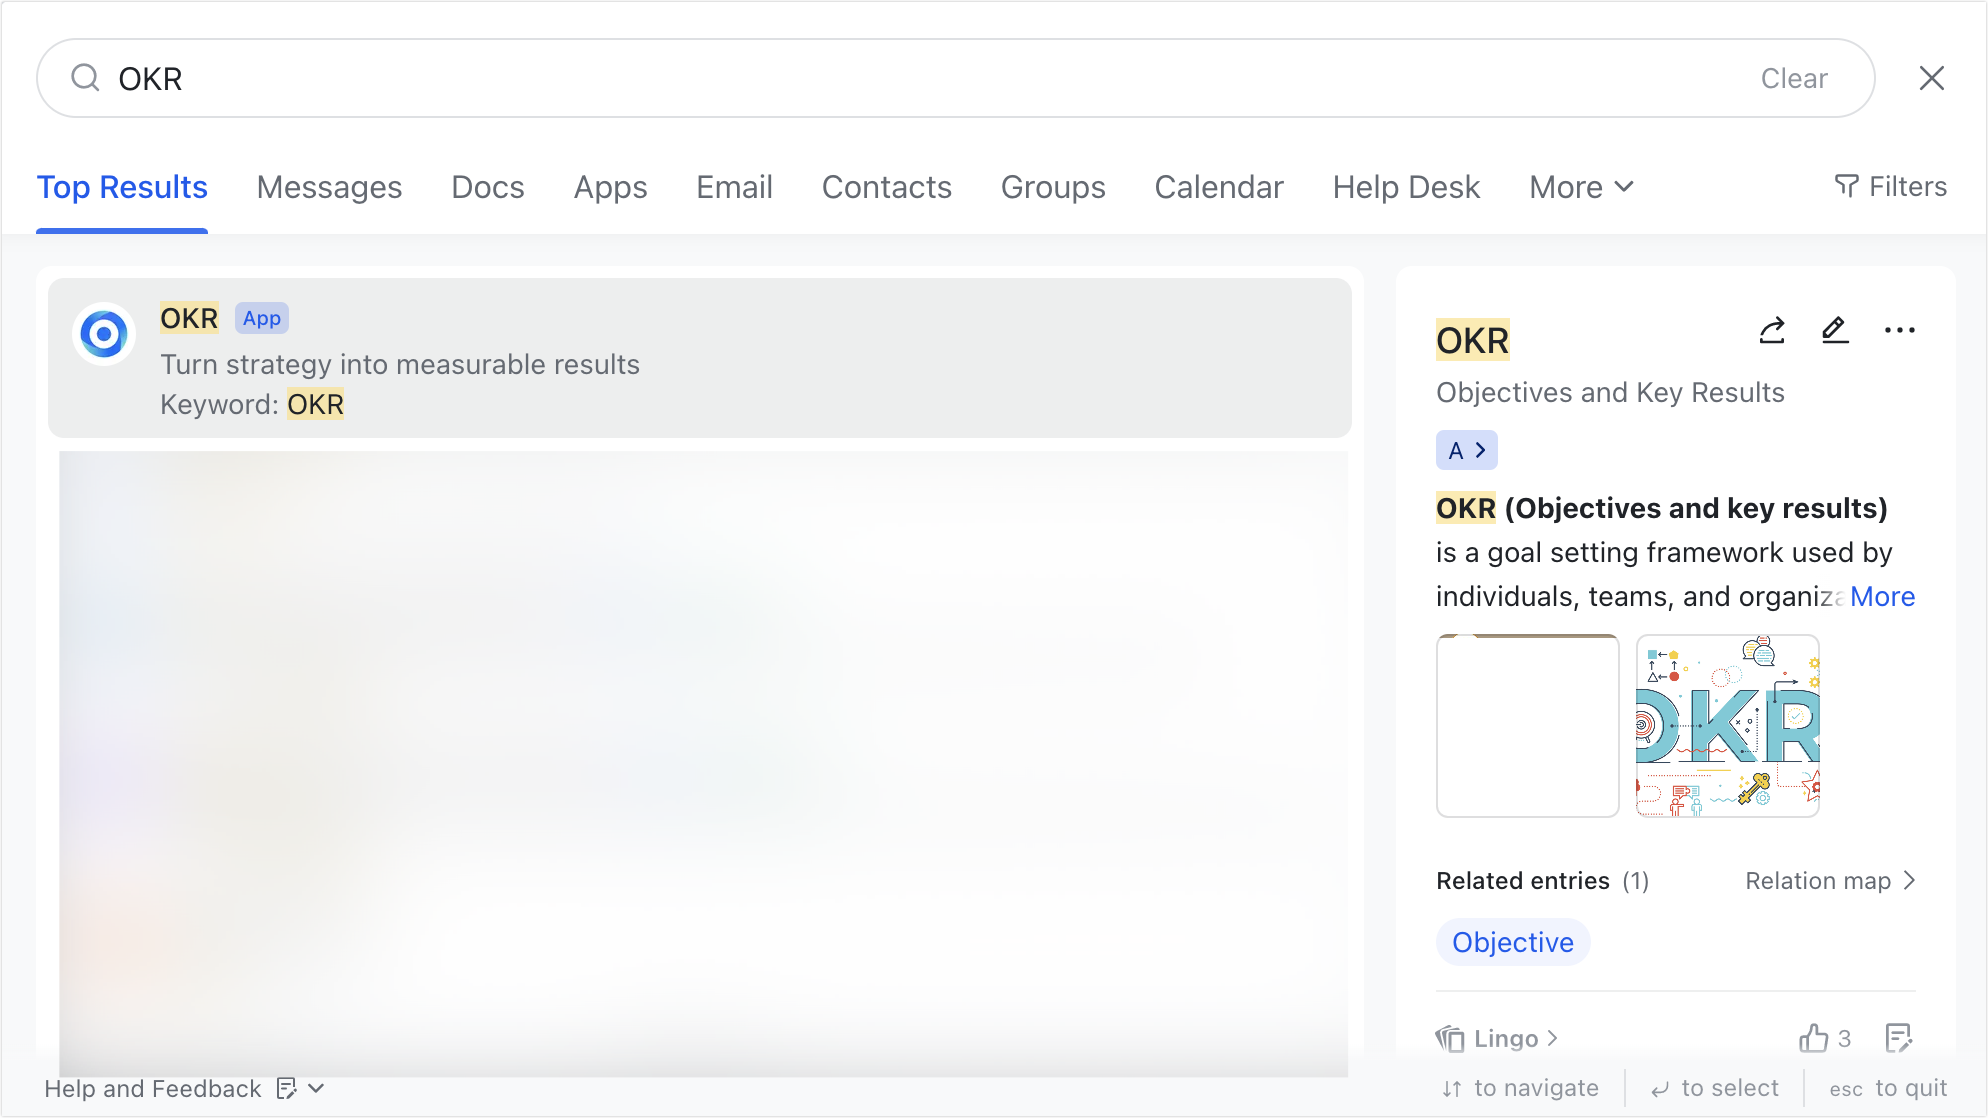This screenshot has width=1988, height=1118.
Task: Clear the search query
Action: coord(1794,78)
